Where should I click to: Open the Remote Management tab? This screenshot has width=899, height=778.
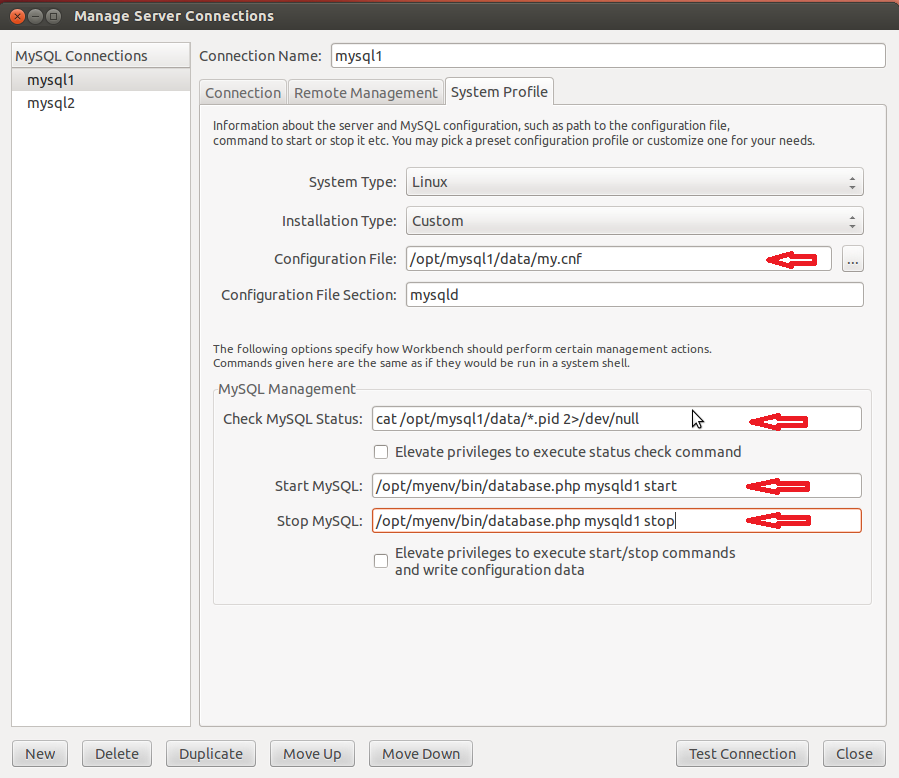365,92
